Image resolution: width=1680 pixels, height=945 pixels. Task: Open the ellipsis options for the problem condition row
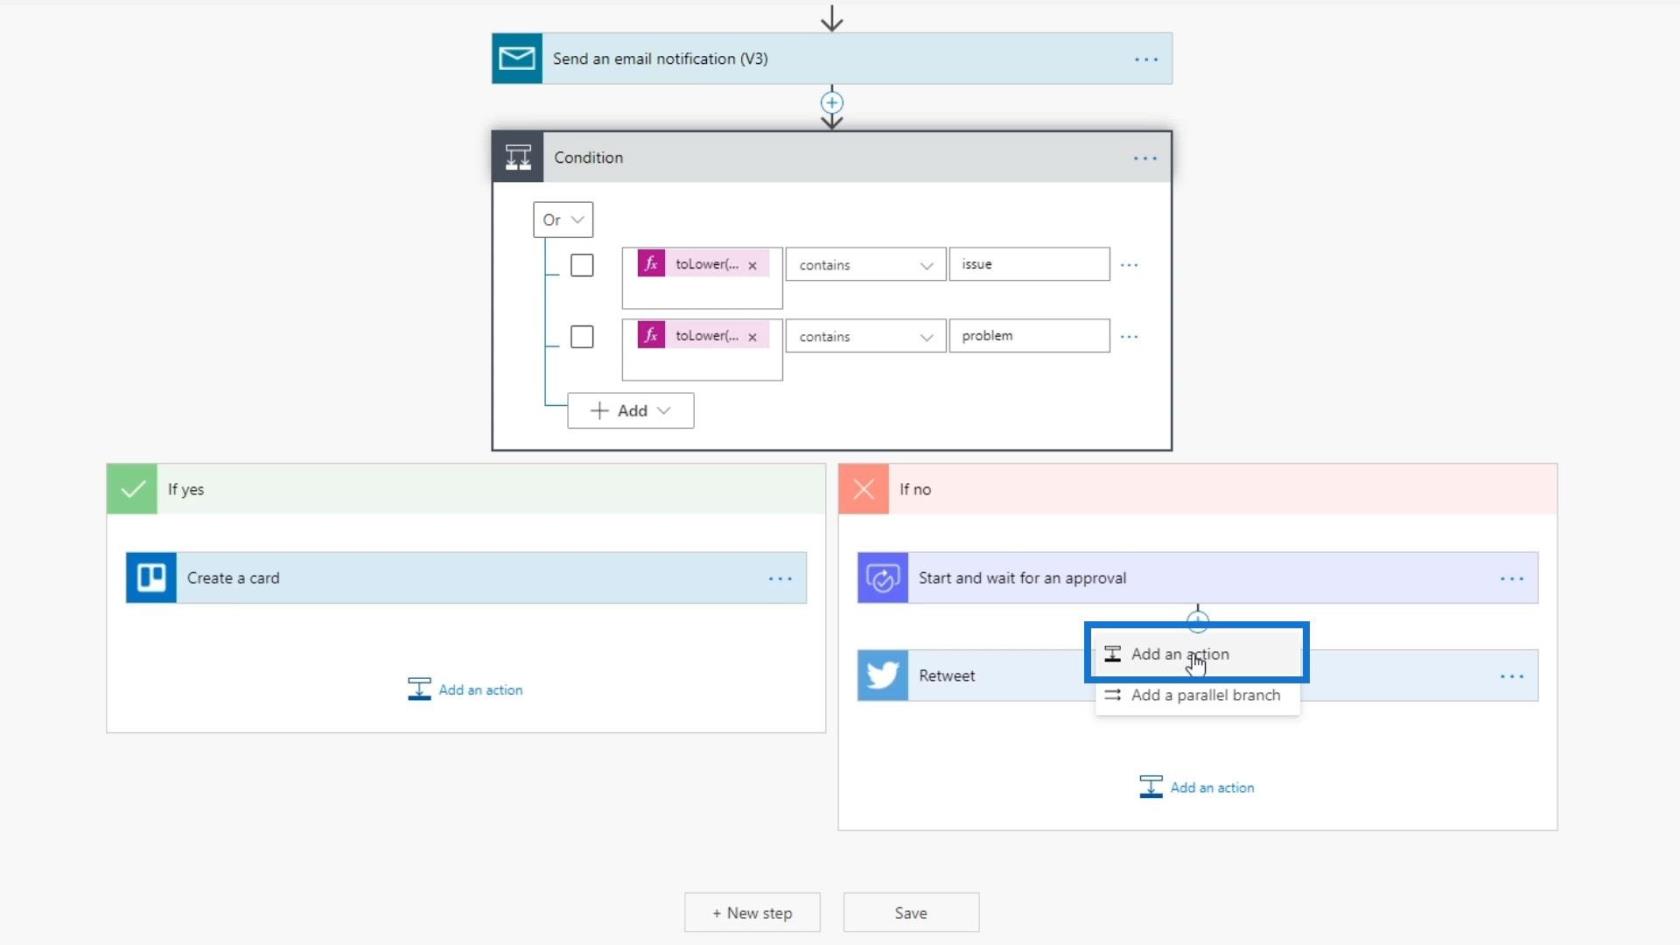pyautogui.click(x=1129, y=337)
